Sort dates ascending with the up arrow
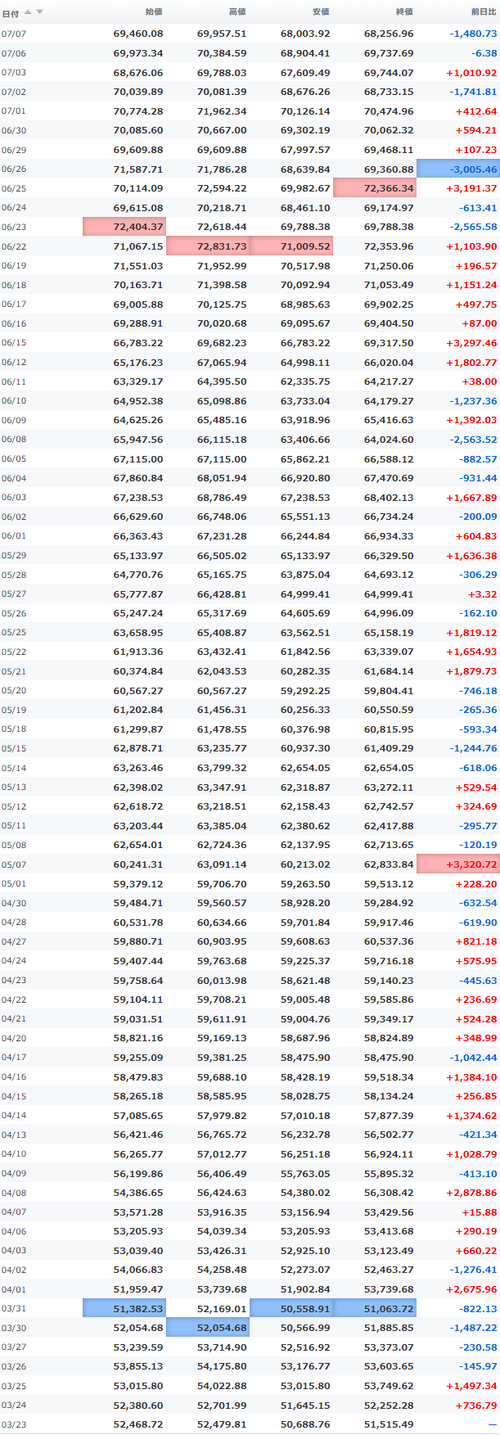500x1435 pixels. (x=28, y=12)
